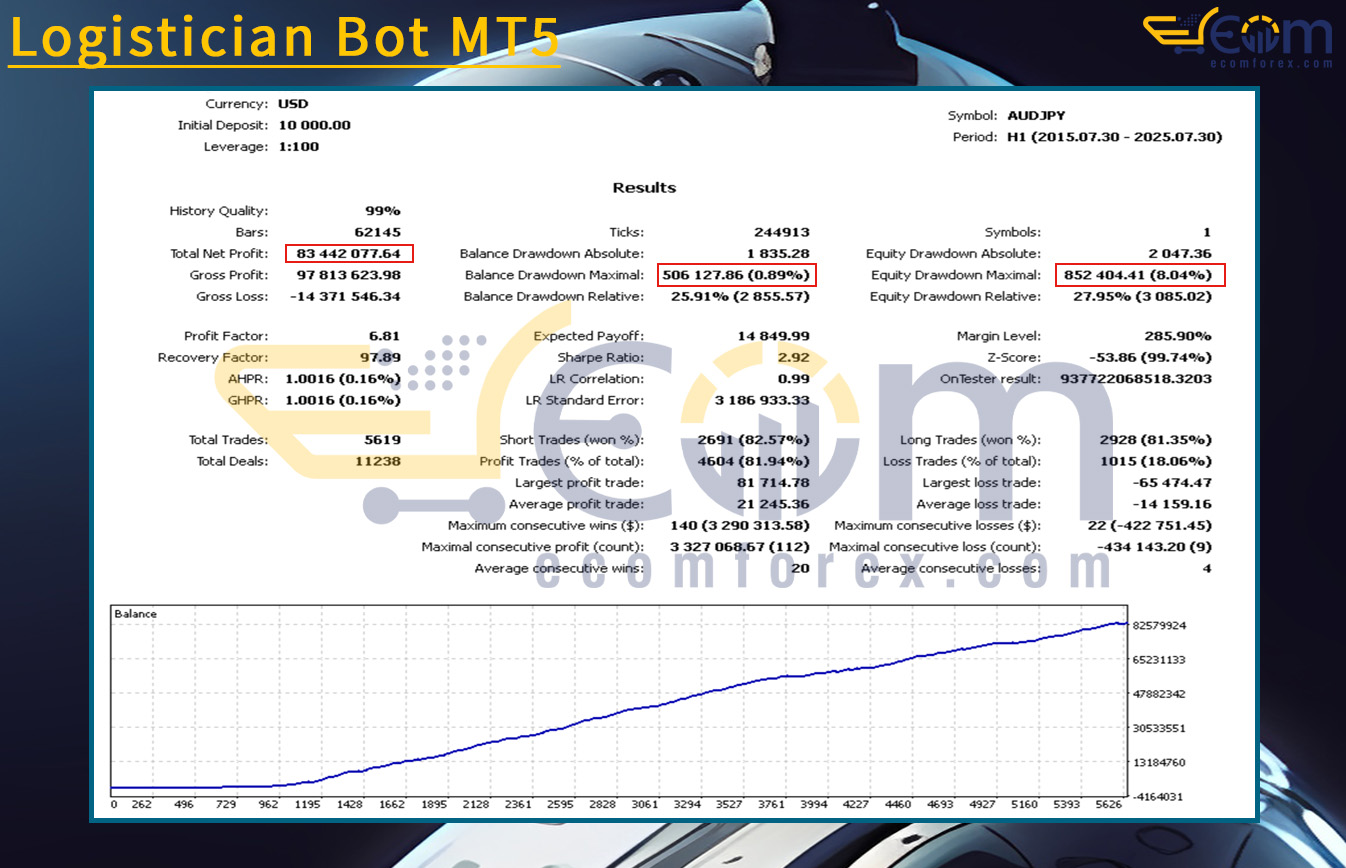The image size is (1346, 868).
Task: Select the Total Deals value 11238
Action: pos(378,462)
